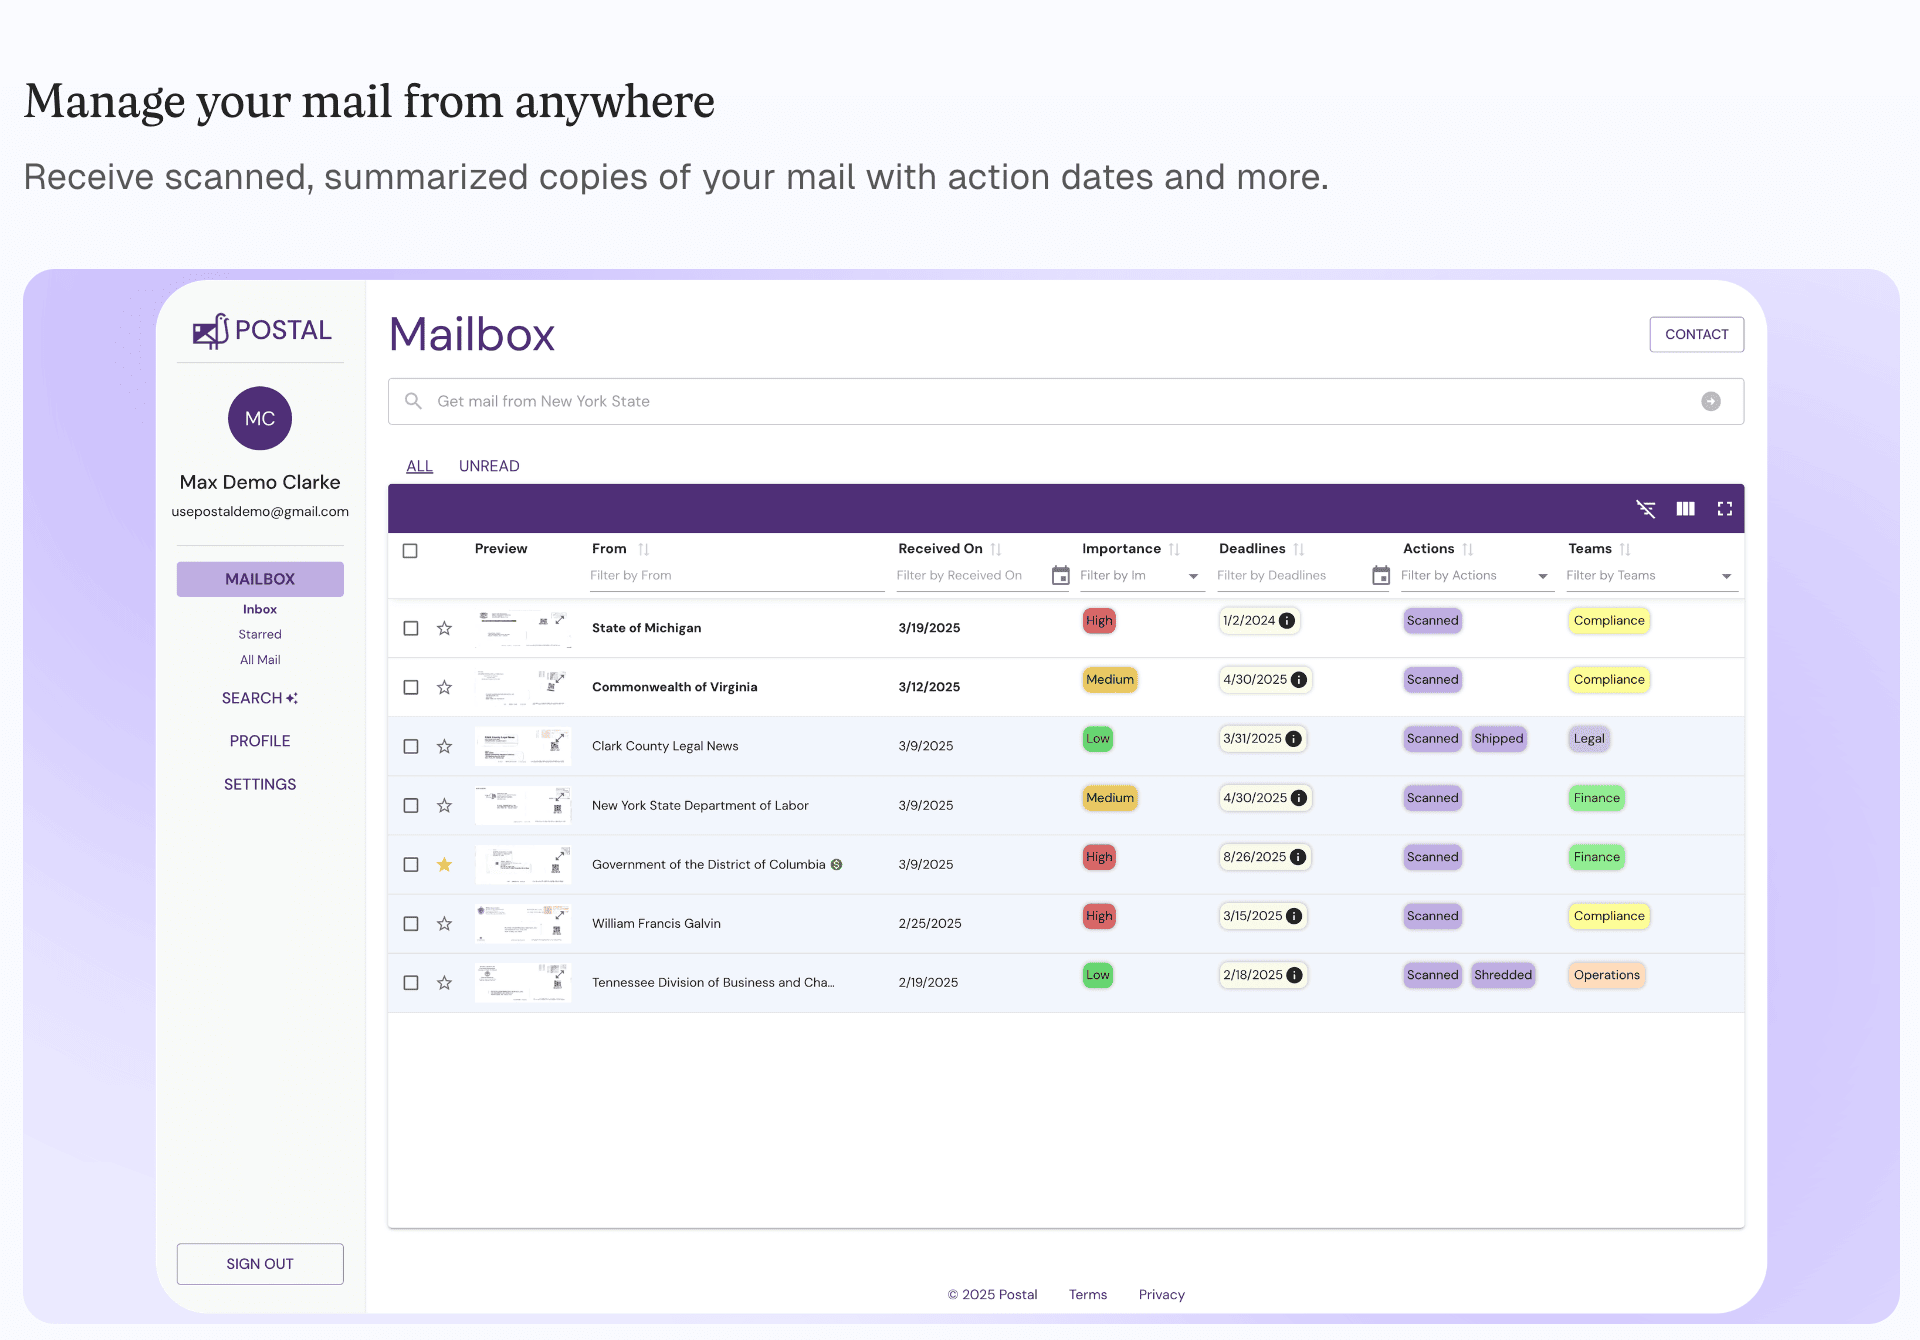Open the show/hide columns icon
Viewport: 1920px width, 1340px height.
[x=1685, y=509]
